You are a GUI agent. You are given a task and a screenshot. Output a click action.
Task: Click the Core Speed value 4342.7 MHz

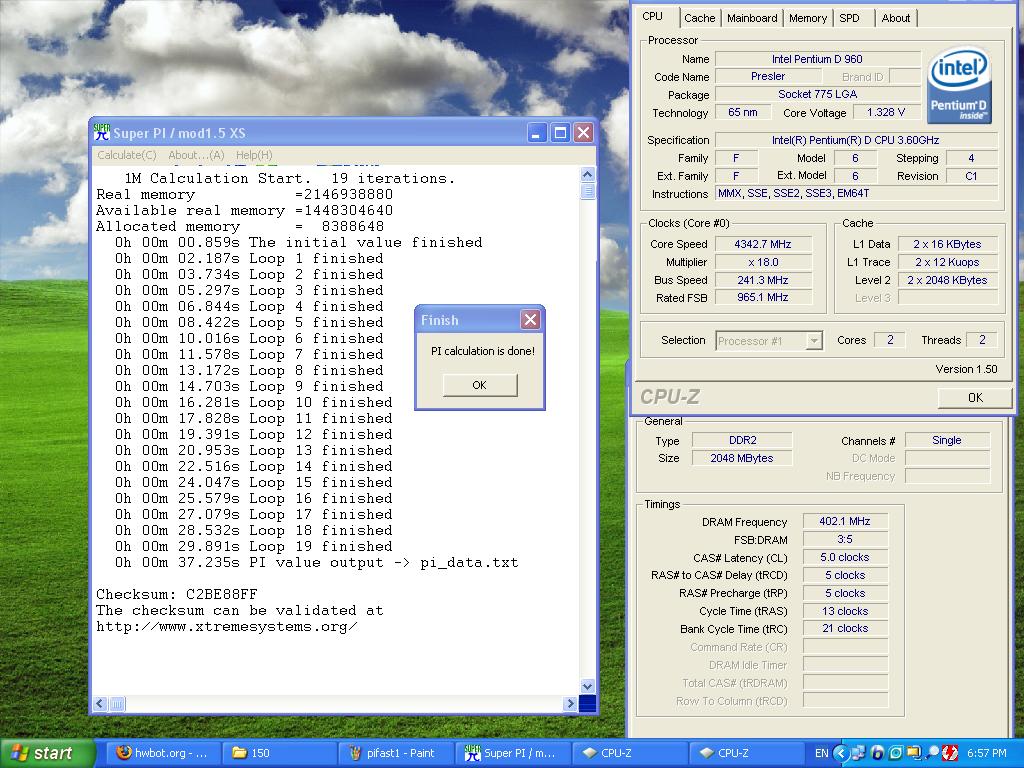click(763, 244)
